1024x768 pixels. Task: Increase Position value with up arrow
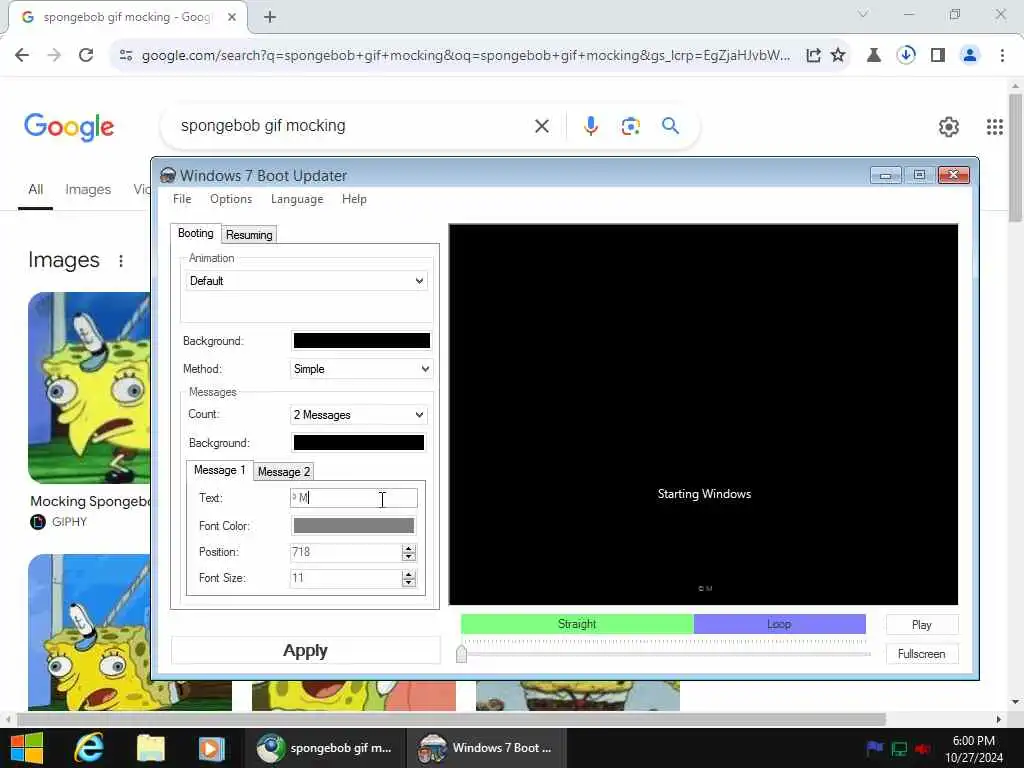[x=409, y=549]
